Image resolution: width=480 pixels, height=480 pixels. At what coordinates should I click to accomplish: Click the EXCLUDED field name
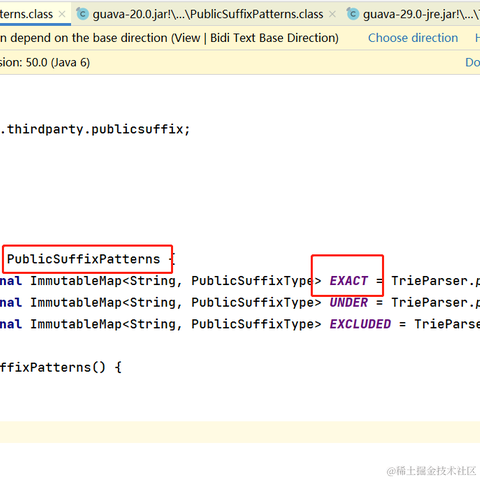(360, 324)
